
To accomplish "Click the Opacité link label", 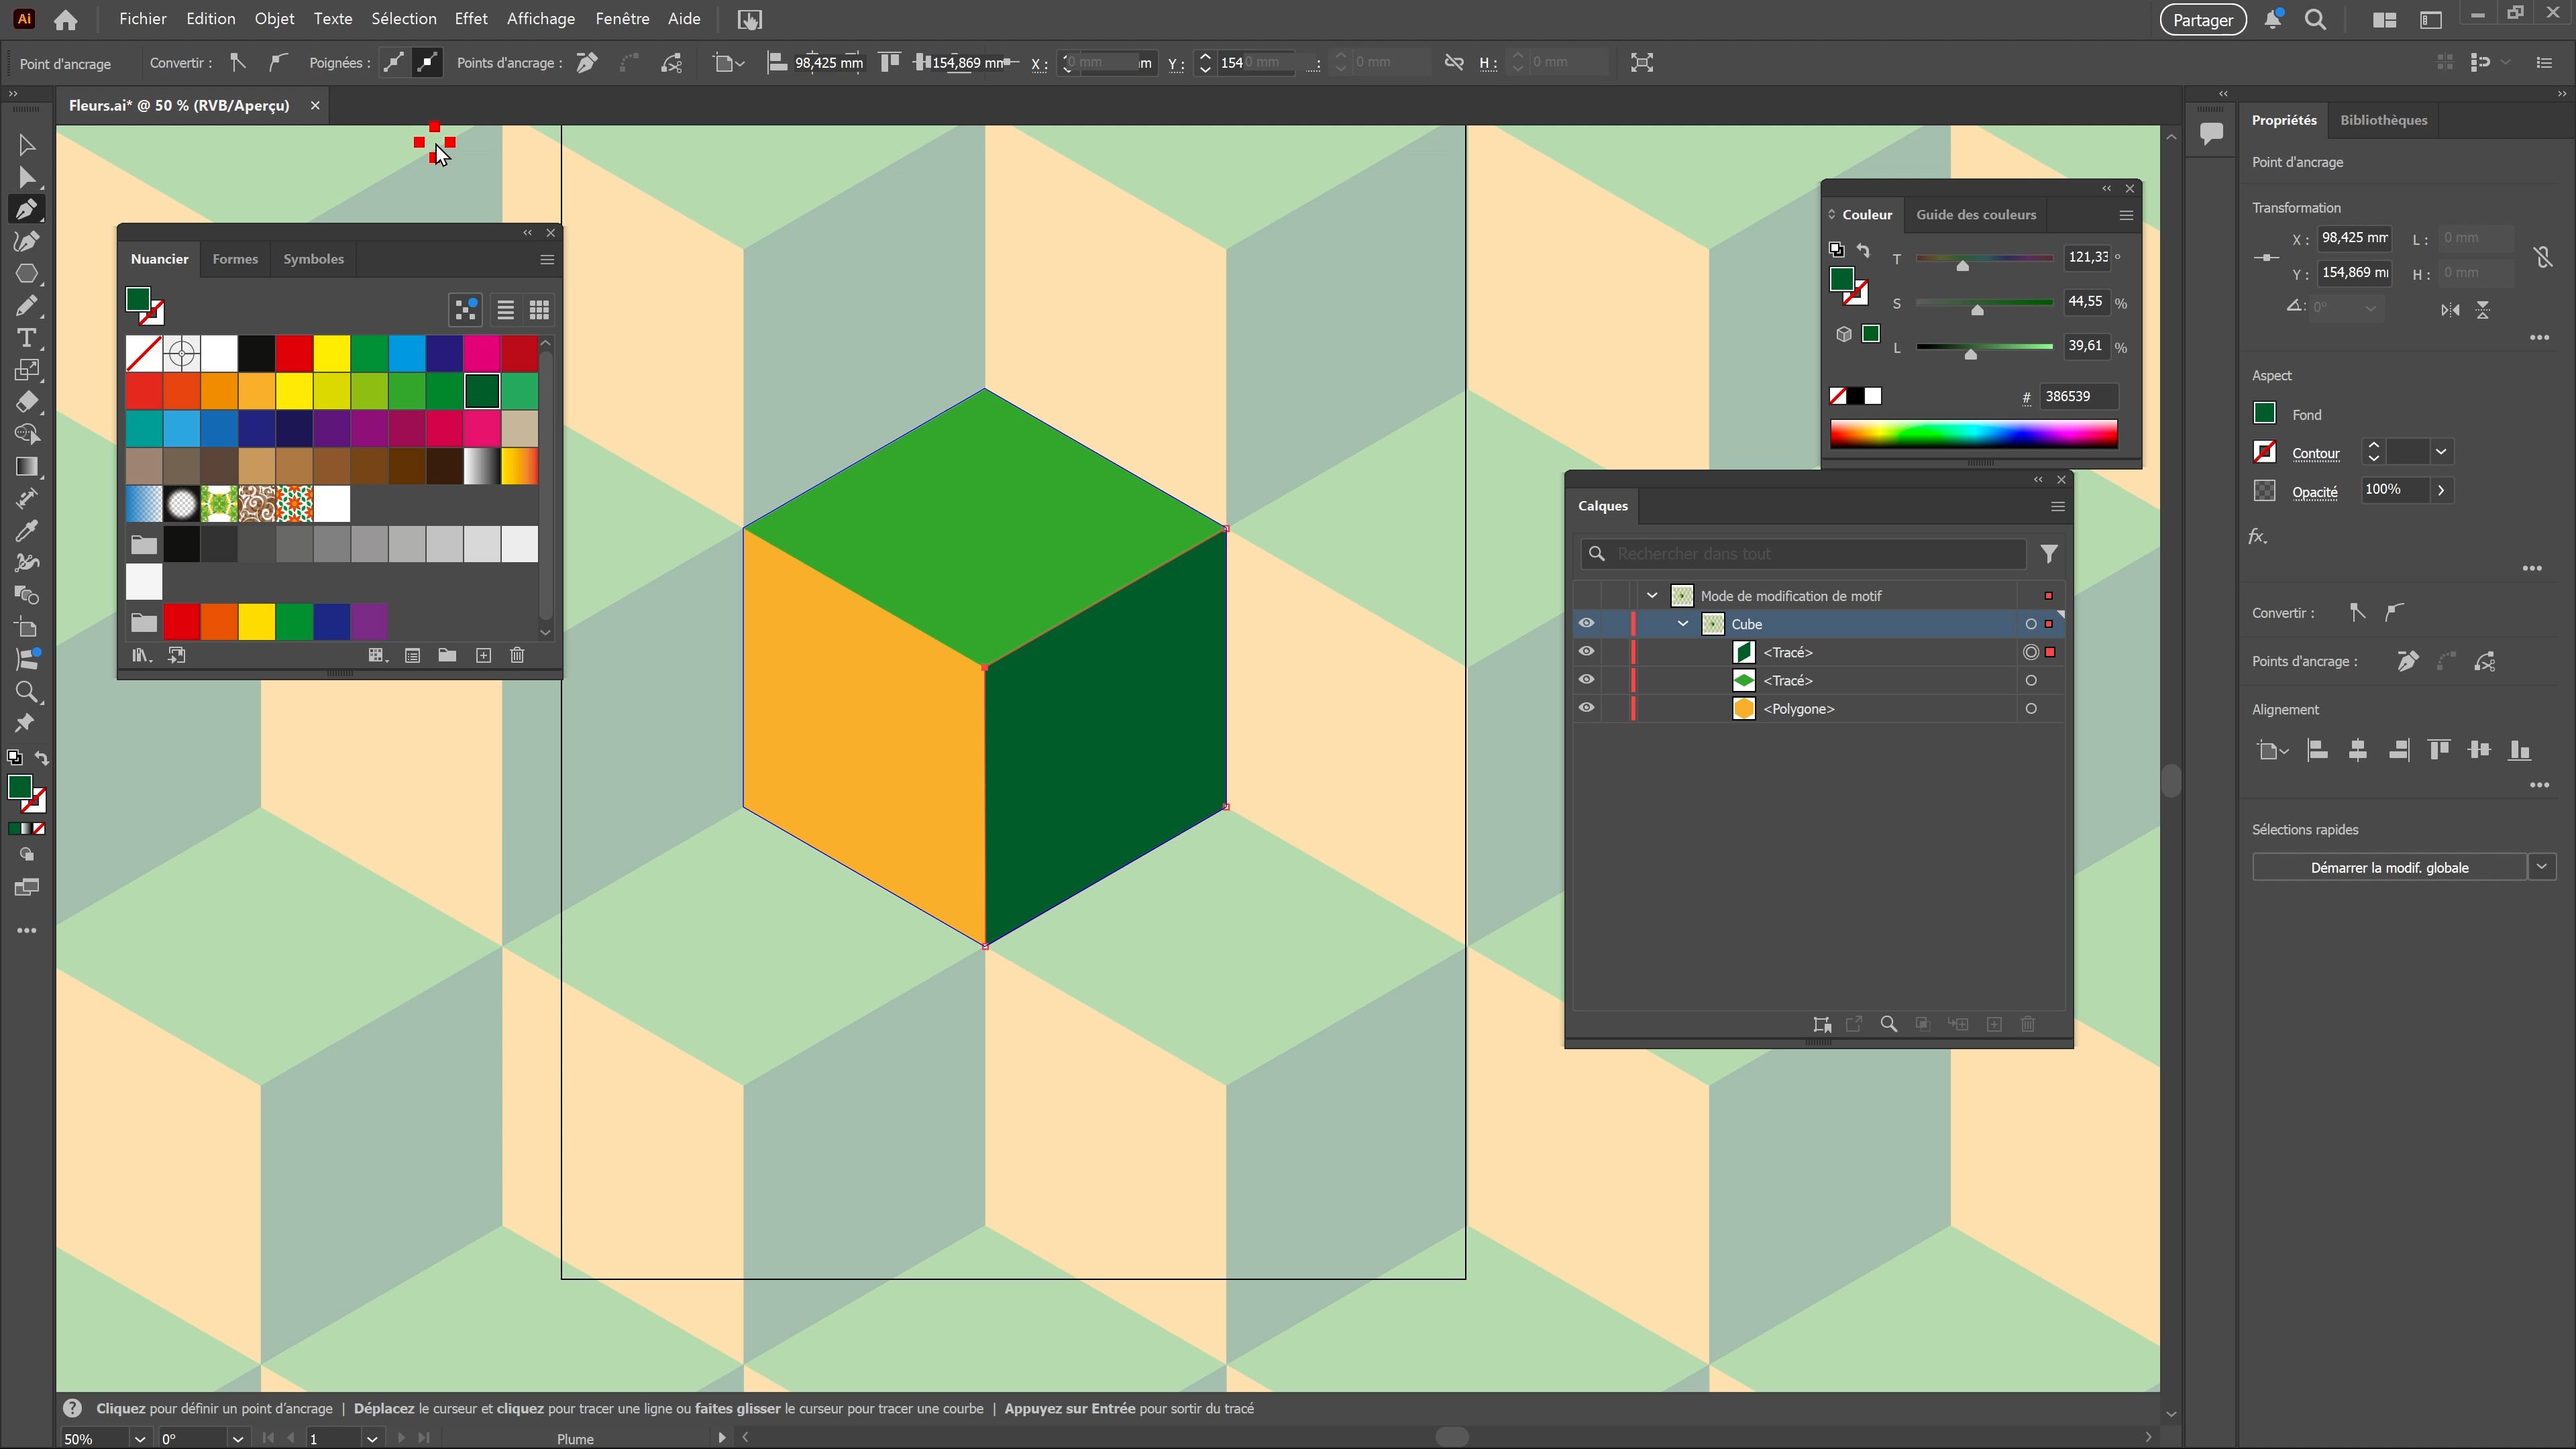I will pos(2314,492).
